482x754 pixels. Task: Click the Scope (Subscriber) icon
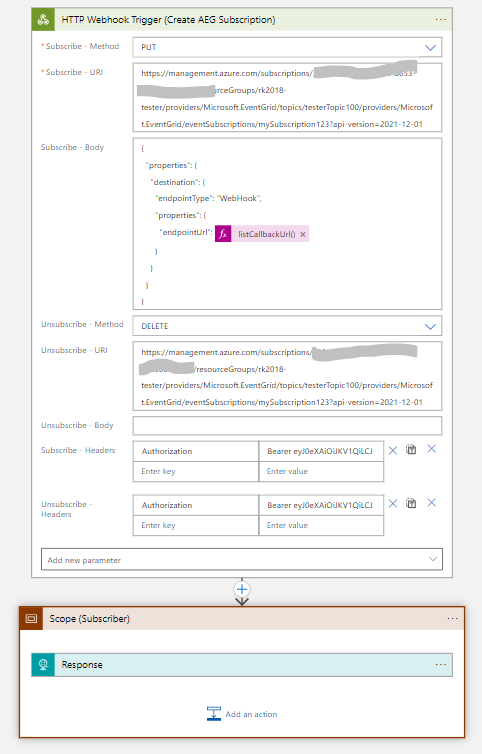tap(31, 618)
